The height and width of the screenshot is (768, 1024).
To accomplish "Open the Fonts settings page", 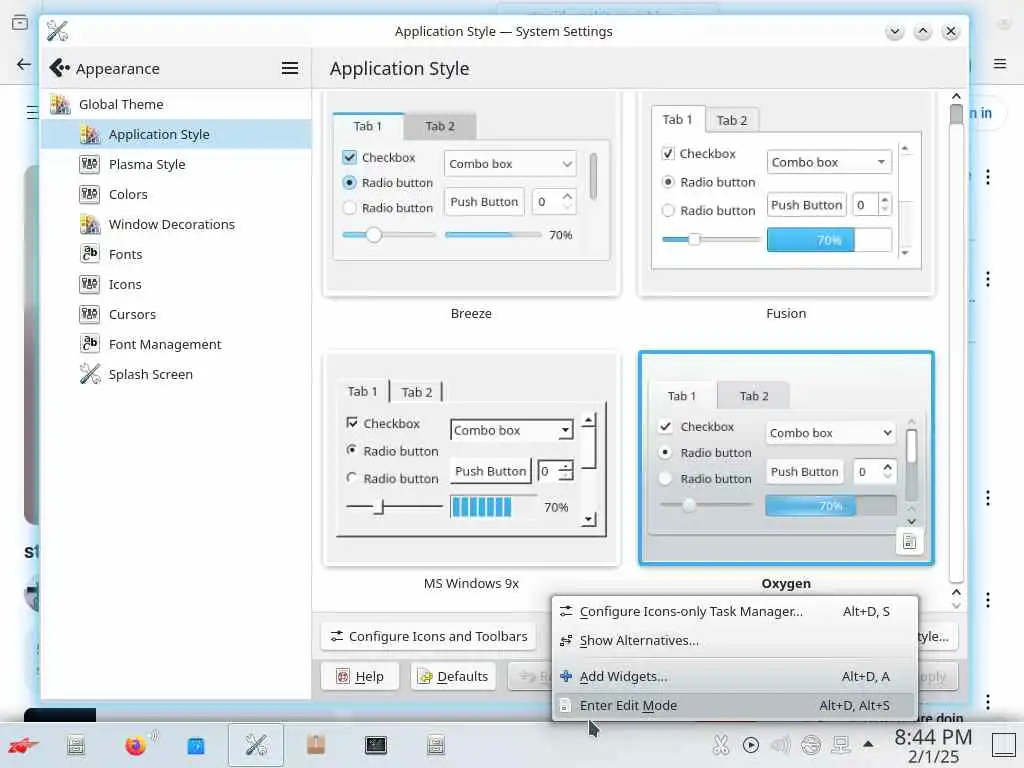I will pos(175,255).
